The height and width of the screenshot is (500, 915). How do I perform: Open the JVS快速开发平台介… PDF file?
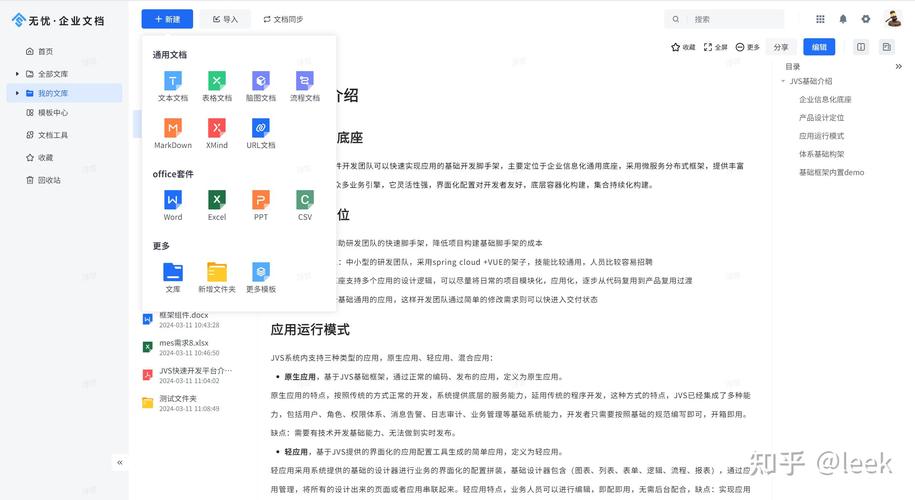[188, 375]
